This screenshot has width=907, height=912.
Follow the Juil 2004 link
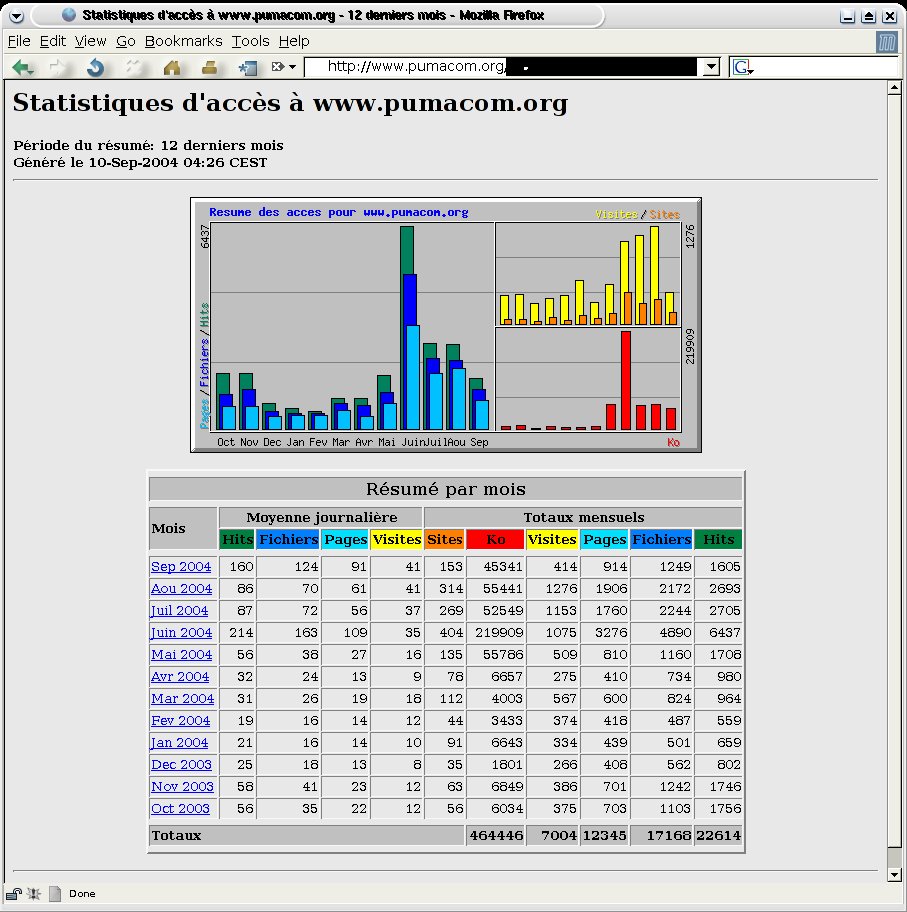(x=179, y=611)
